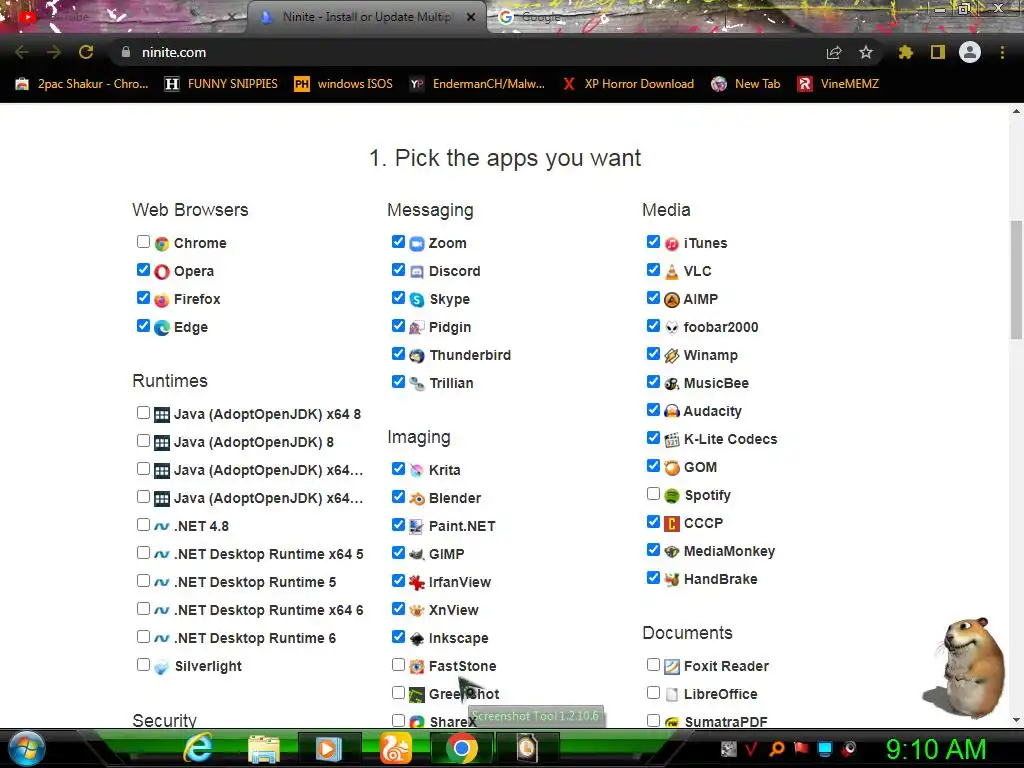This screenshot has width=1024, height=768.
Task: Click the Audacity headphones icon
Action: click(671, 411)
